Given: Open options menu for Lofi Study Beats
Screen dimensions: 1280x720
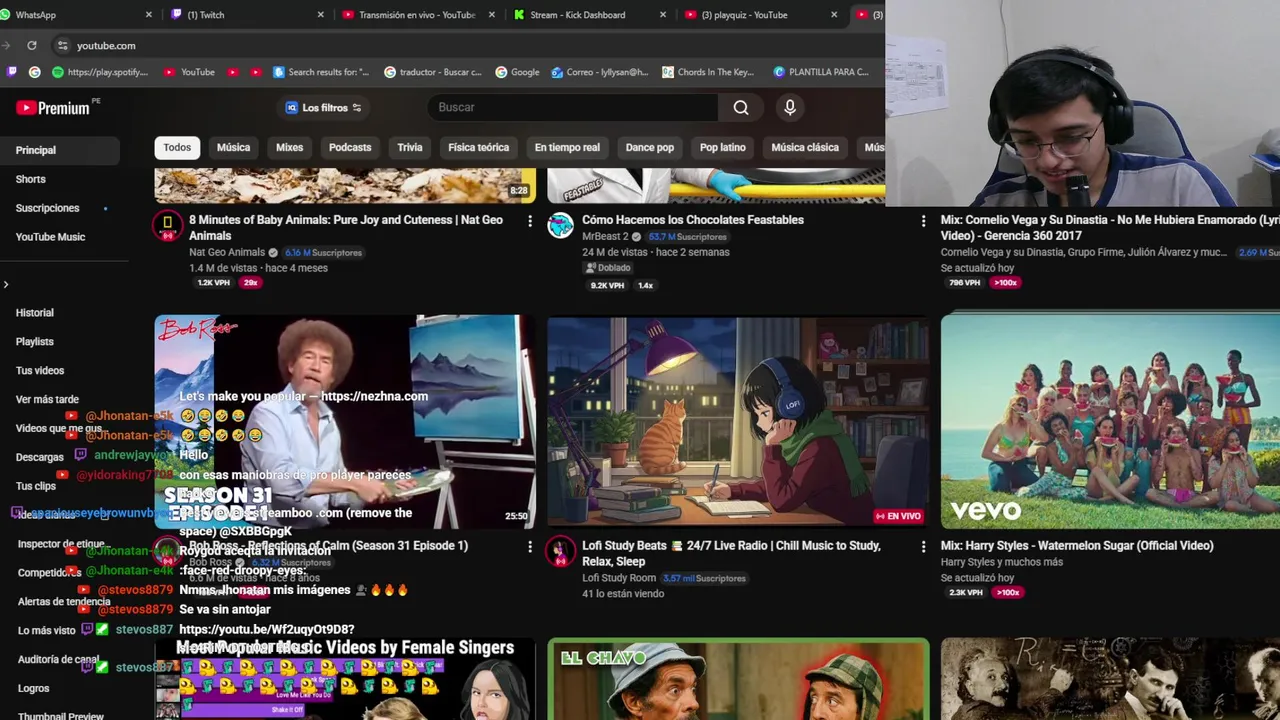Looking at the screenshot, I should coord(923,547).
